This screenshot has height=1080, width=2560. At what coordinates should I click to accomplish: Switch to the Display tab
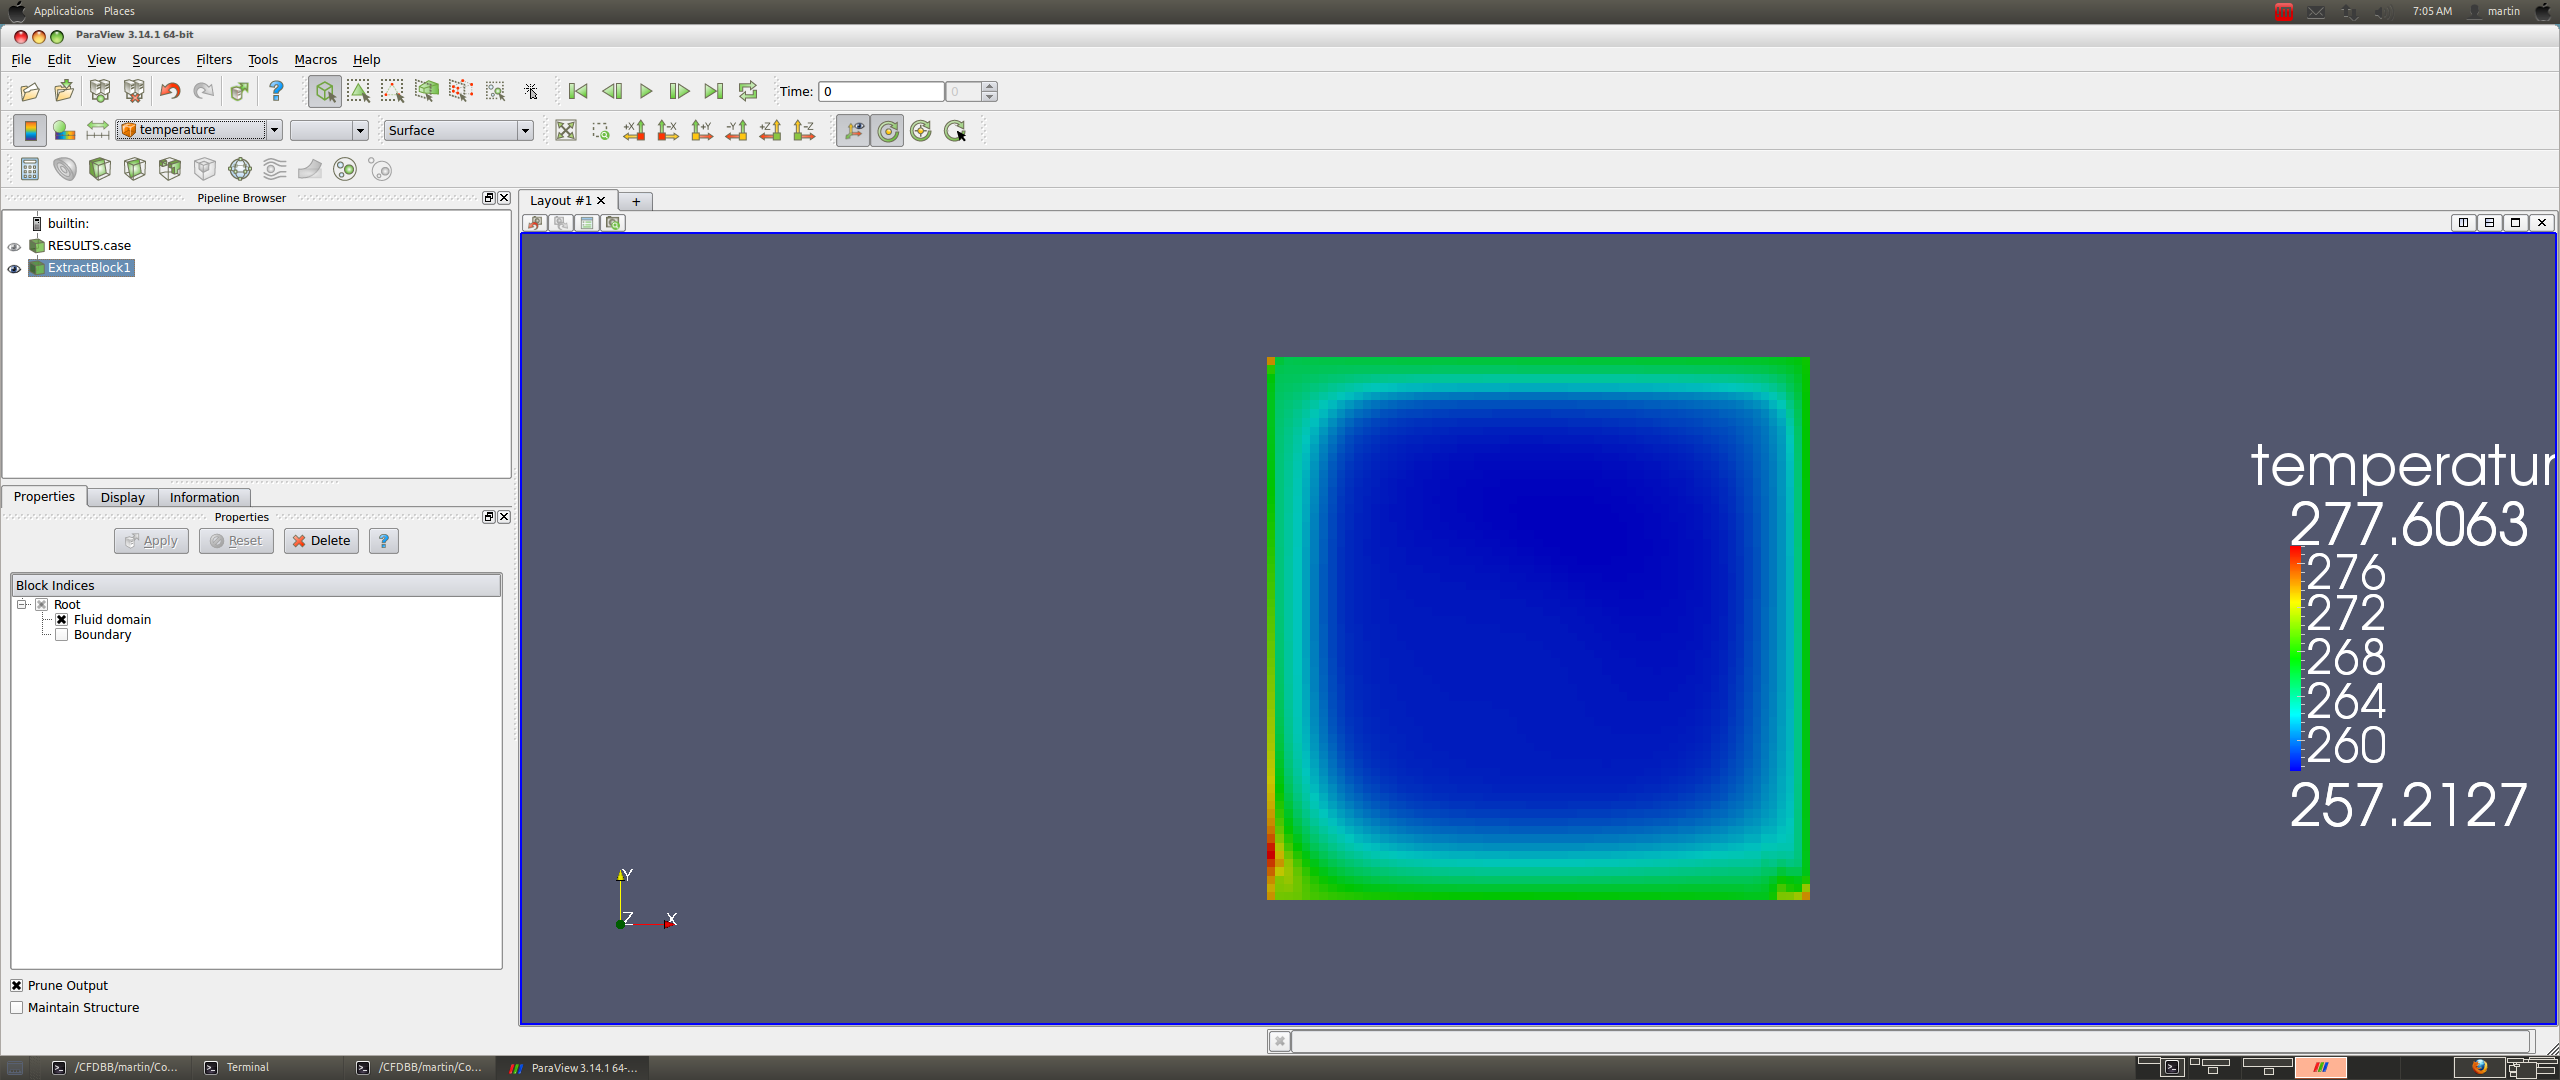pyautogui.click(x=122, y=498)
